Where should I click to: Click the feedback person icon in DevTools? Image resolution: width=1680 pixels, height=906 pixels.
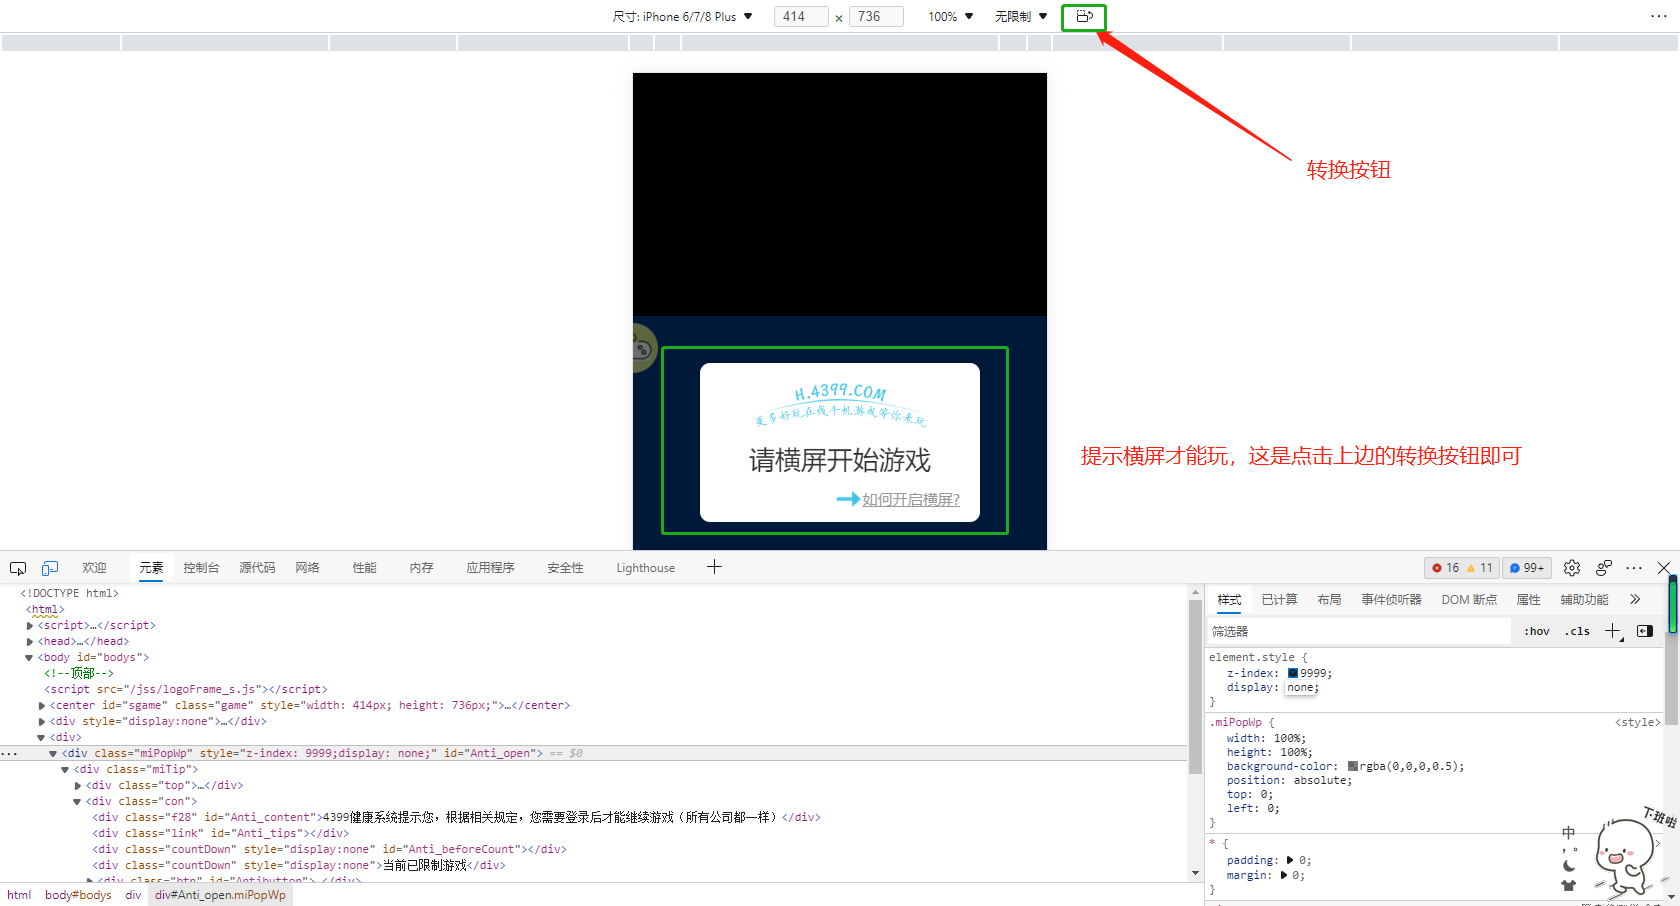pos(1604,568)
